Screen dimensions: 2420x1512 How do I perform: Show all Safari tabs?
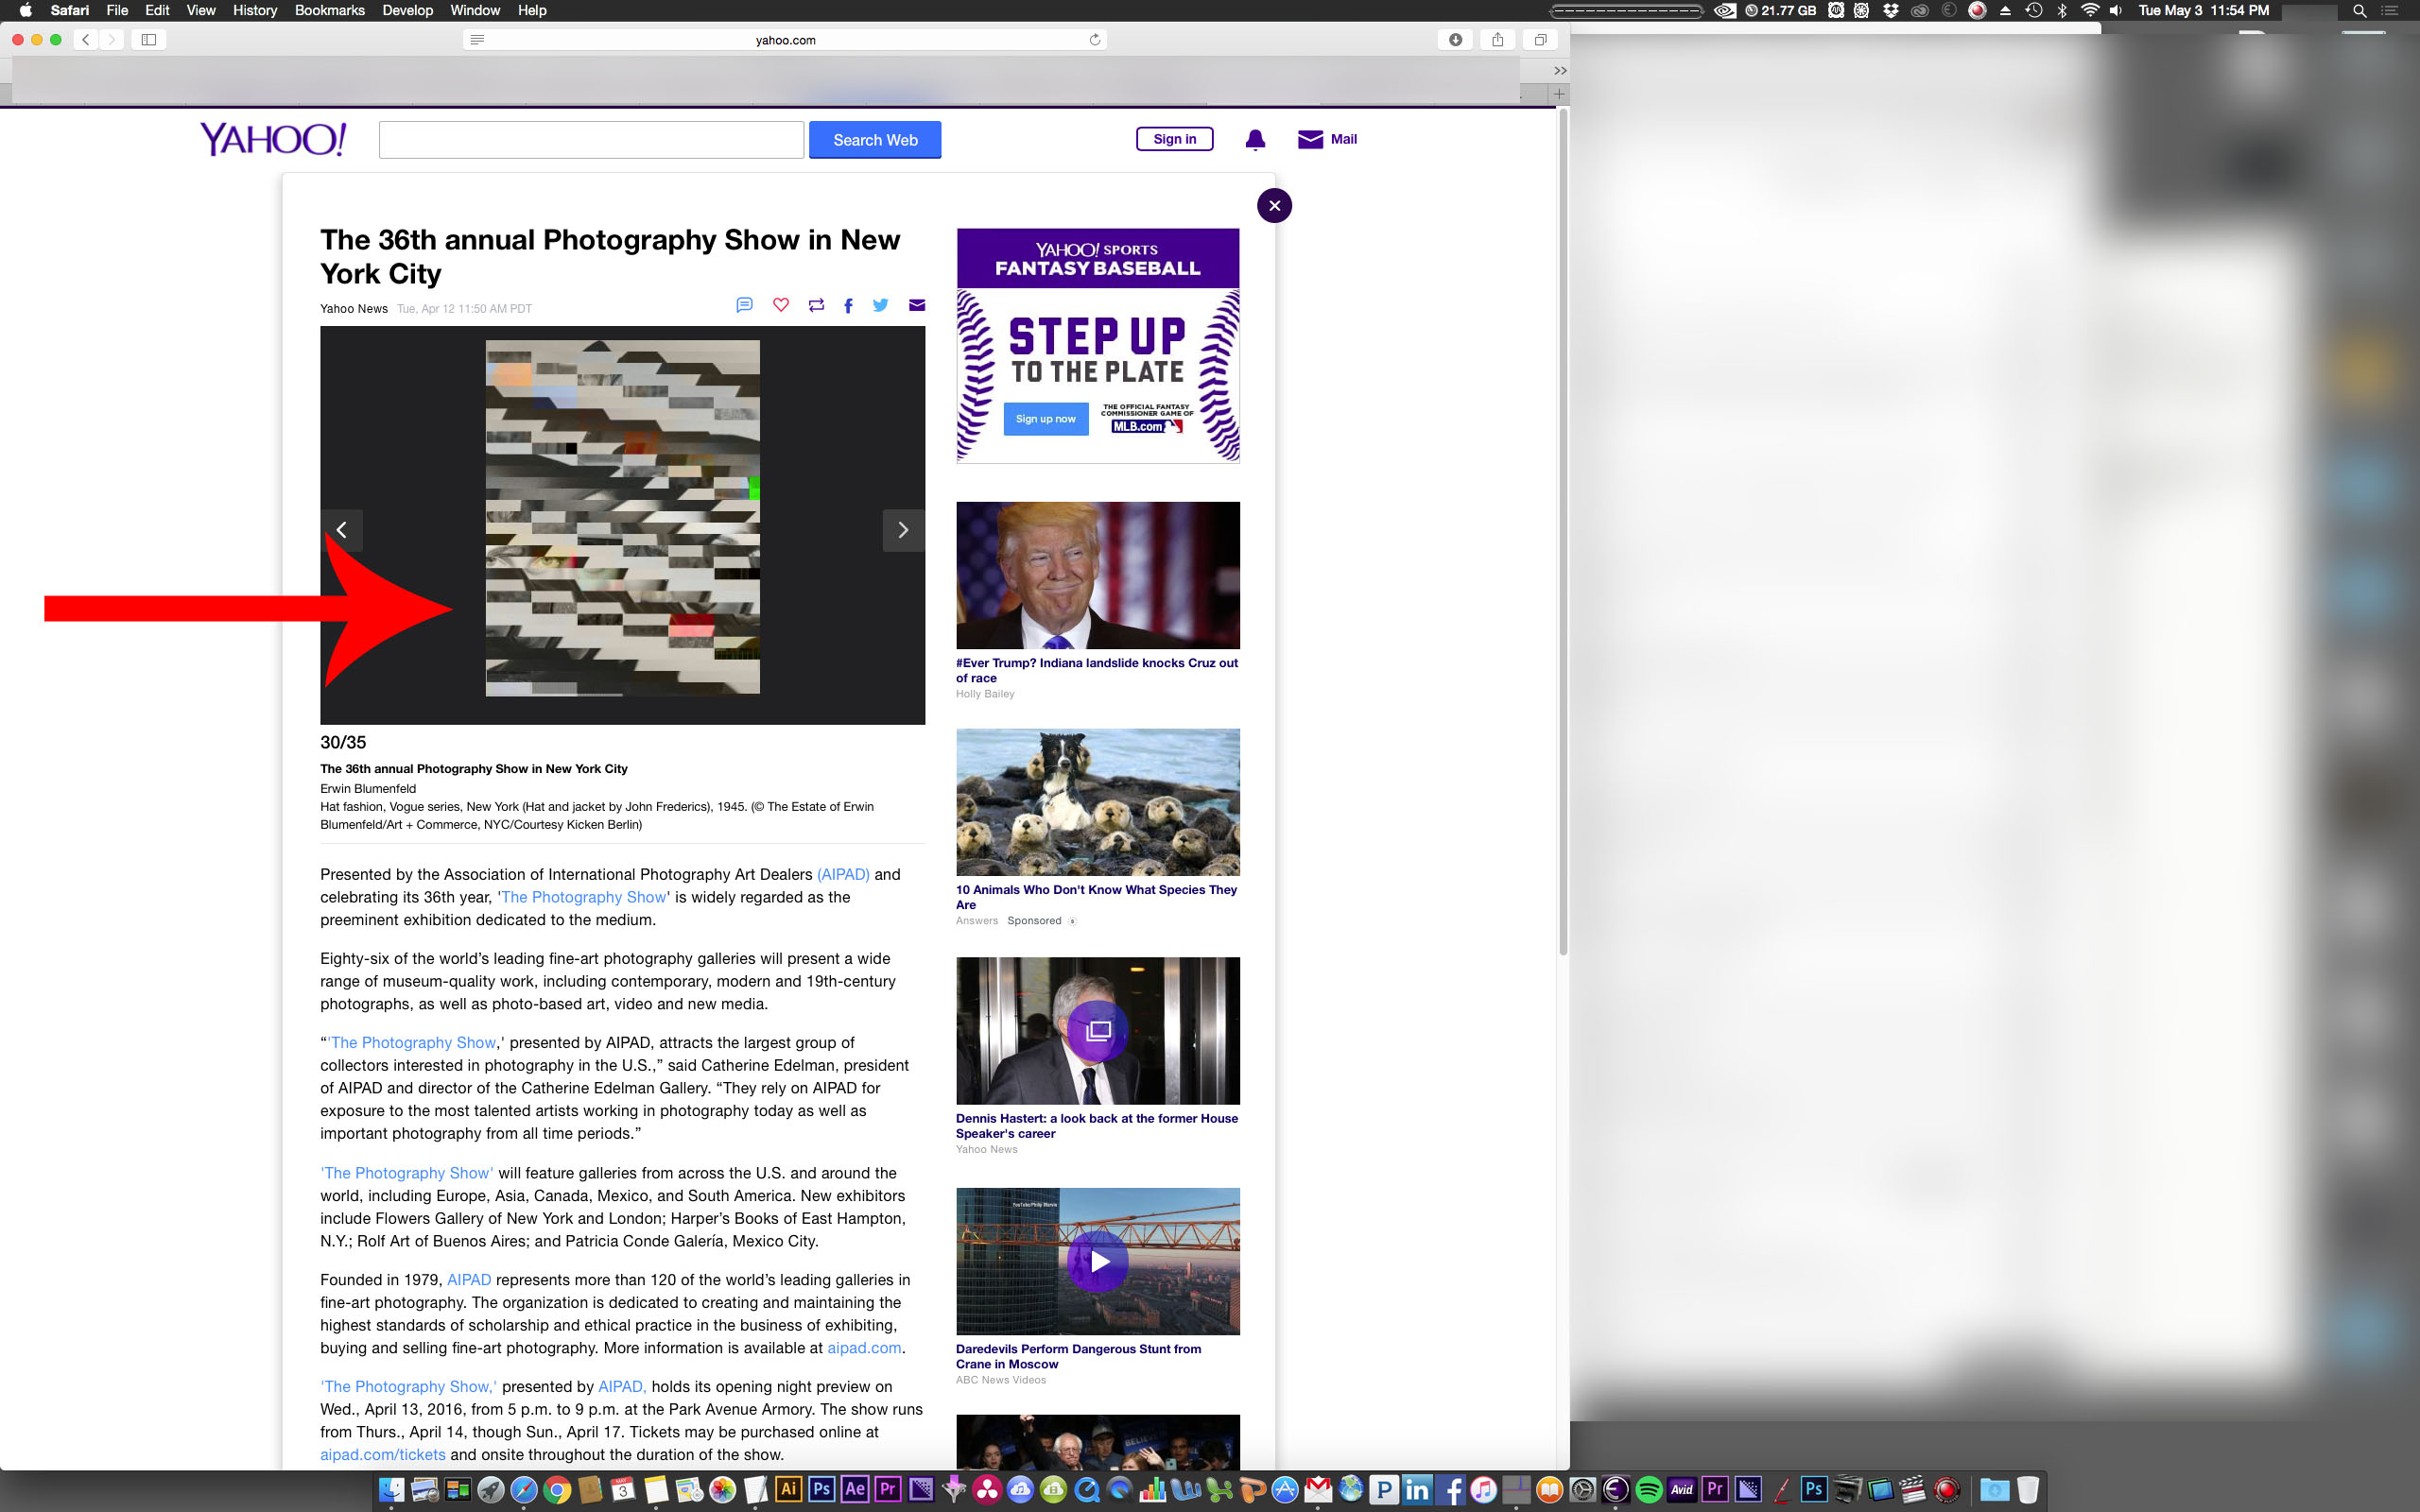click(x=1541, y=40)
